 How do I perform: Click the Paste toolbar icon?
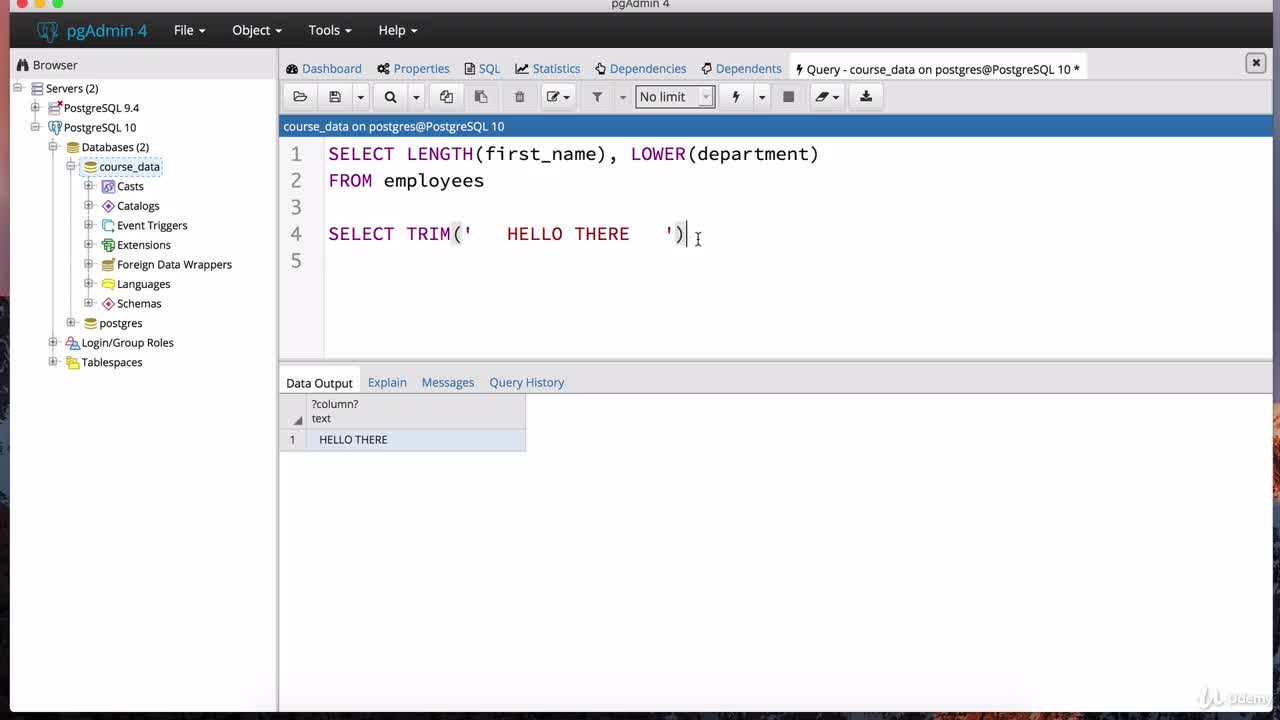tap(481, 97)
